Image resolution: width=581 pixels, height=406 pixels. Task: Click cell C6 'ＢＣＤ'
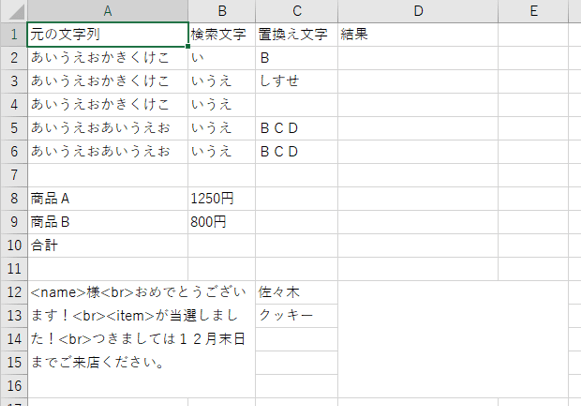click(x=297, y=152)
